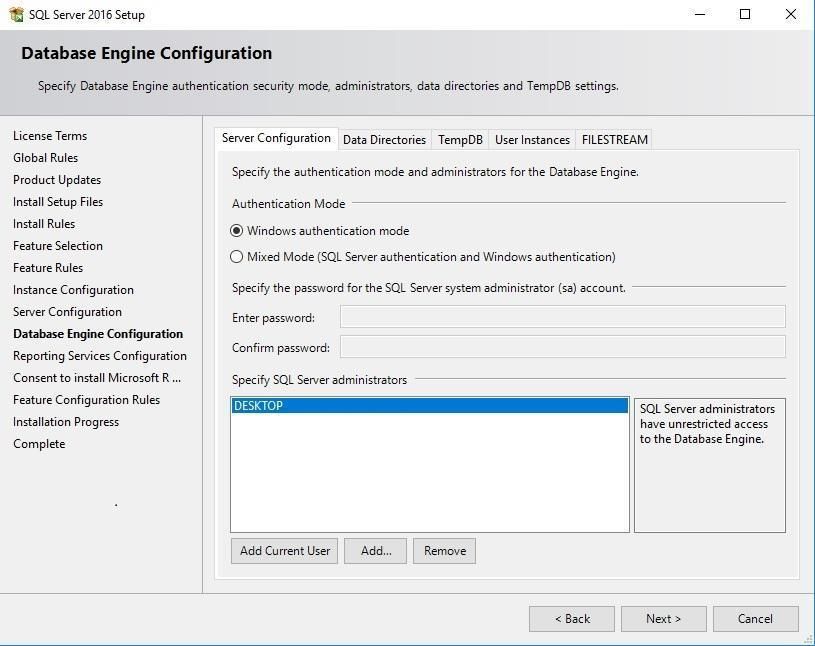Select Reporting Services Configuration step

coord(100,355)
